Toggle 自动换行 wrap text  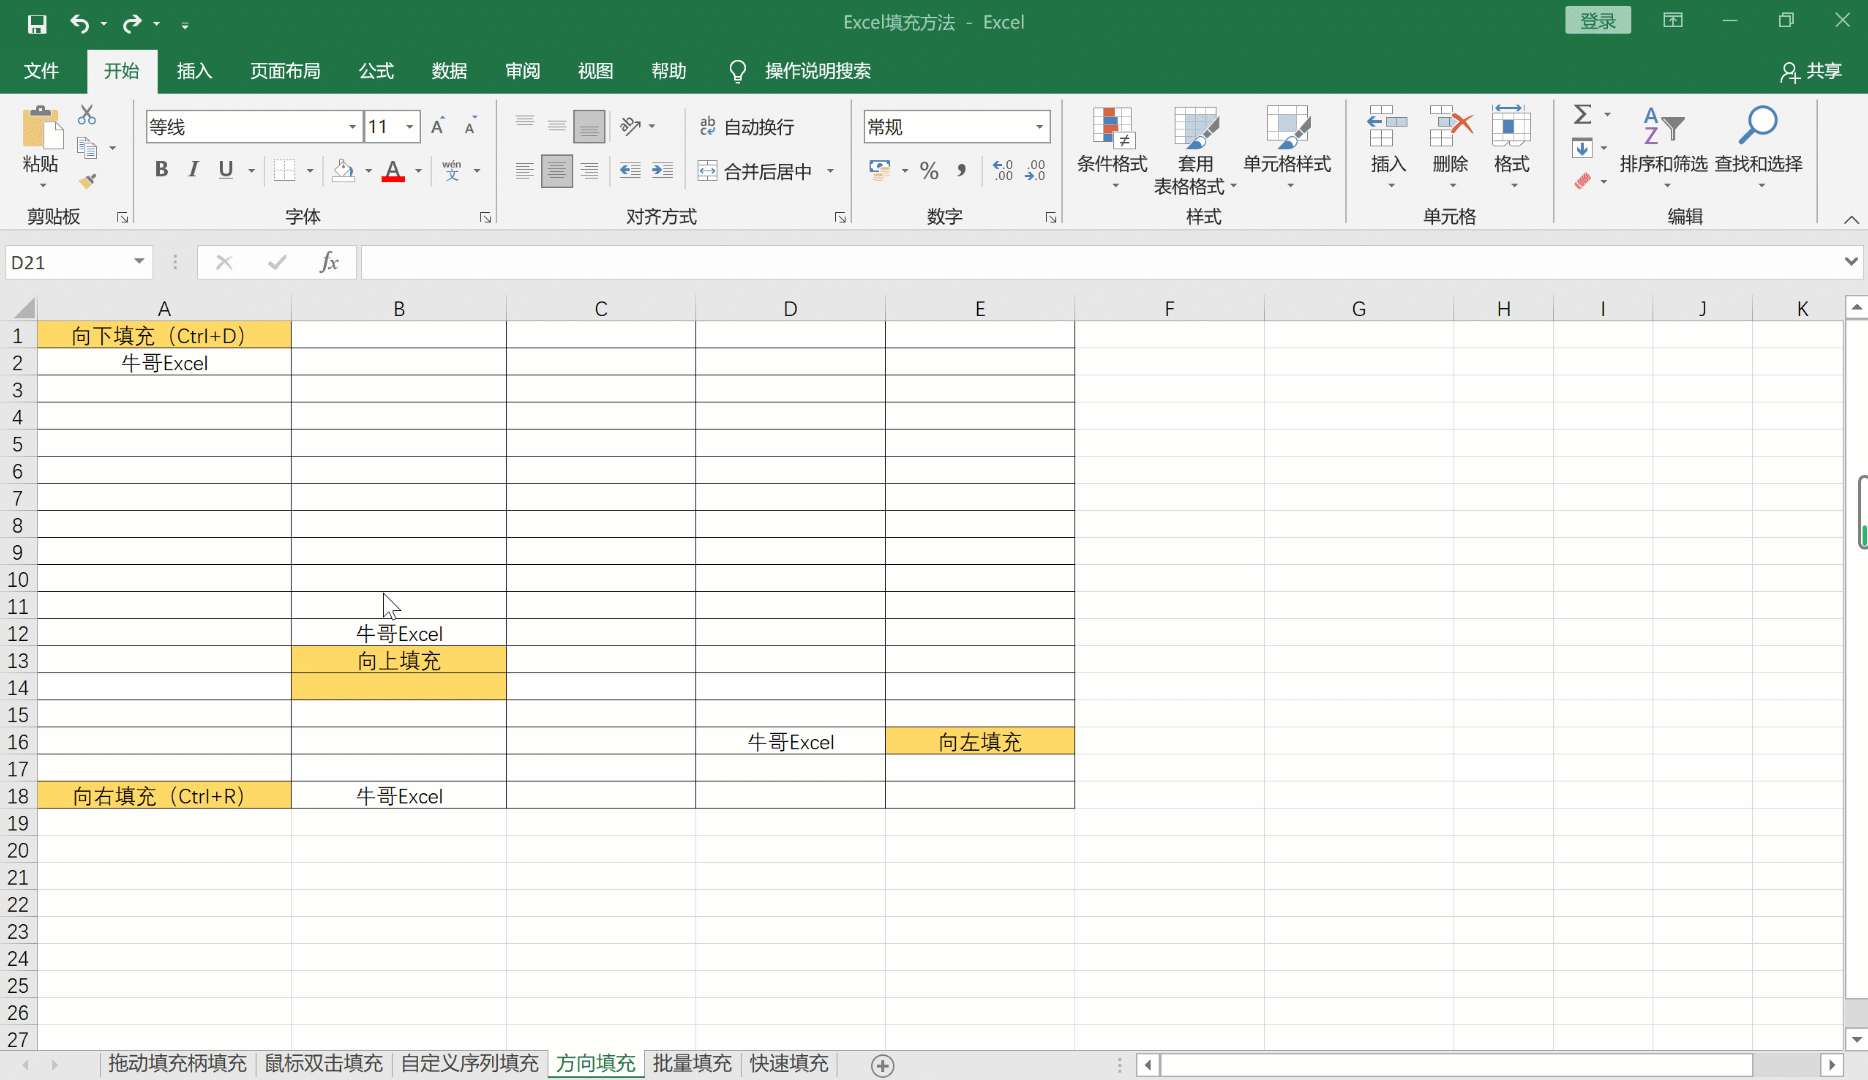coord(747,127)
